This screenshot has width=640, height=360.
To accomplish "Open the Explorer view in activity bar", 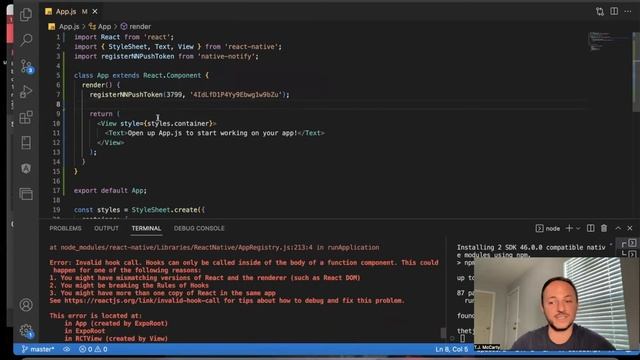I will (x=26, y=15).
